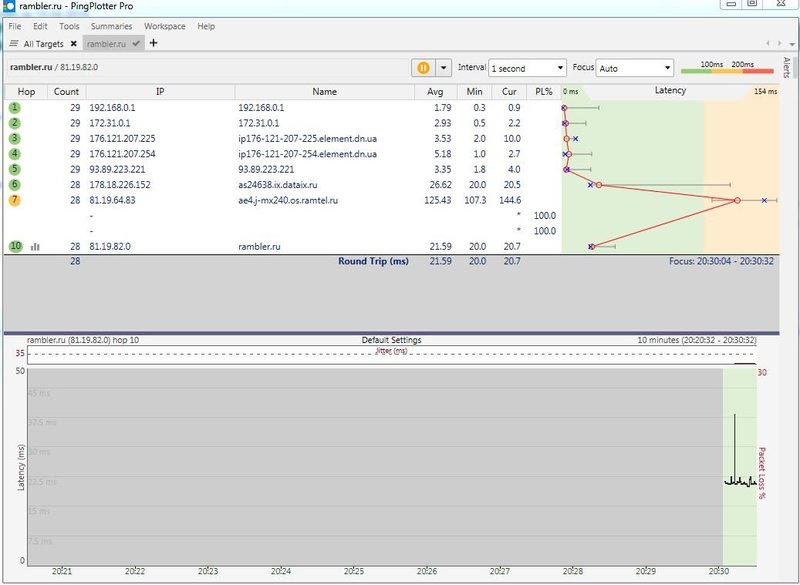This screenshot has width=800, height=585.
Task: Open the Workspace menu
Action: pos(164,26)
